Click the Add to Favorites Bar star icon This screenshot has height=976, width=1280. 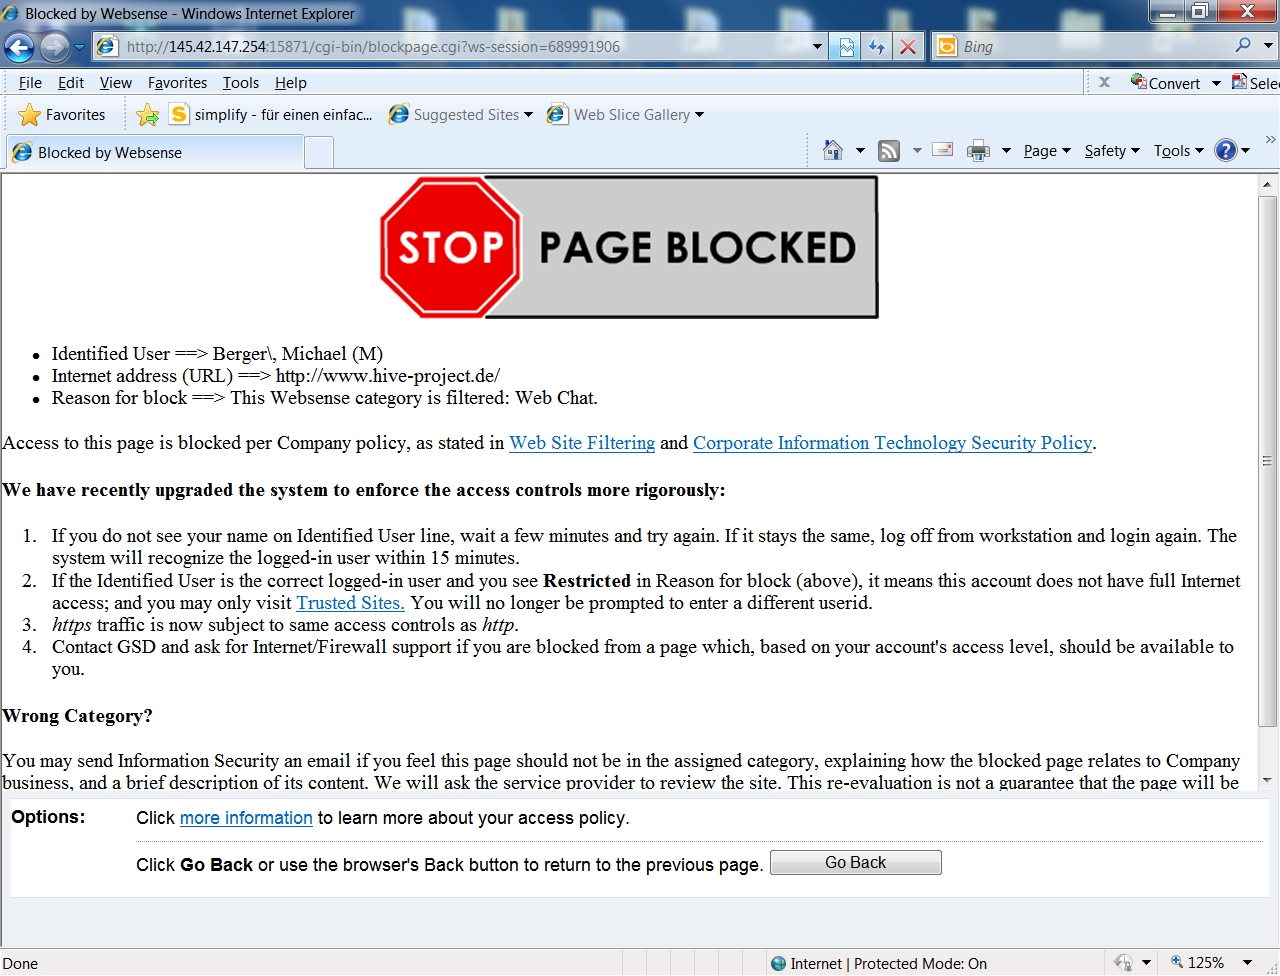click(148, 115)
